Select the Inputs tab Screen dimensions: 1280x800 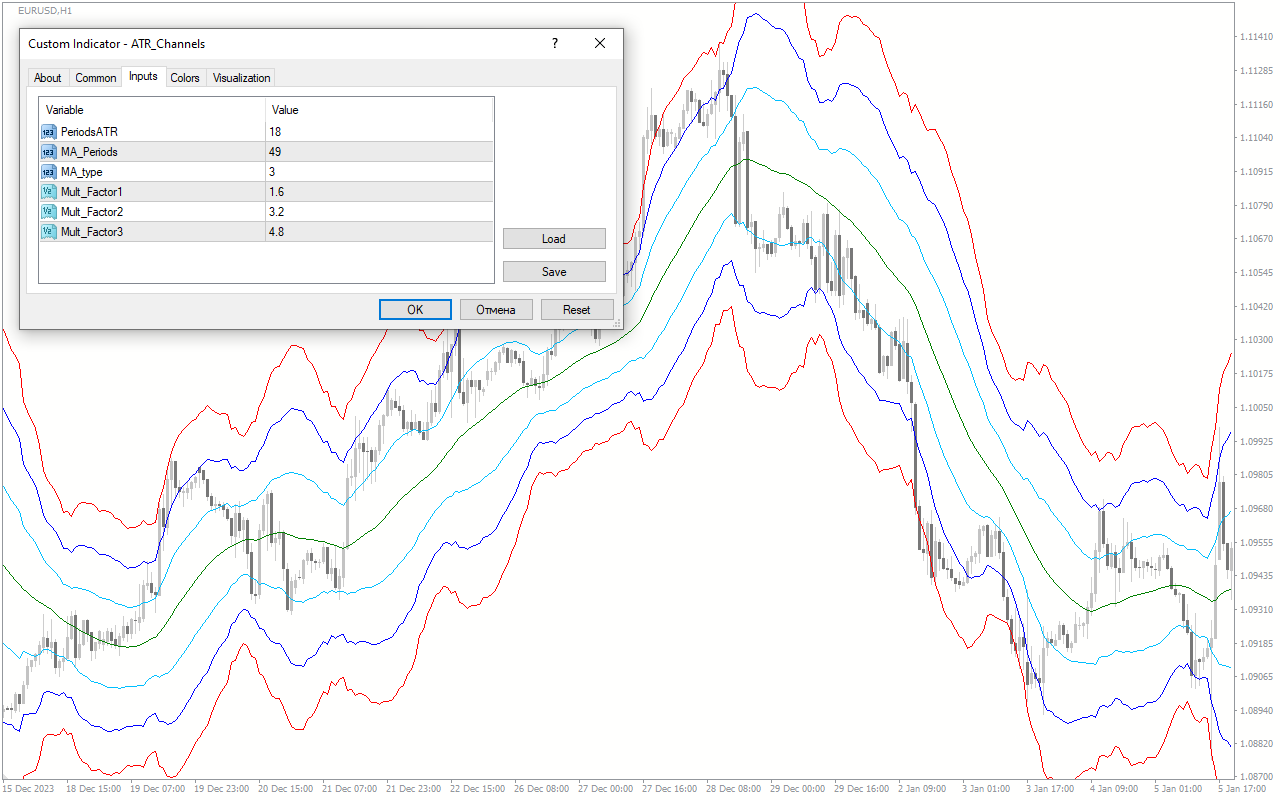(143, 76)
